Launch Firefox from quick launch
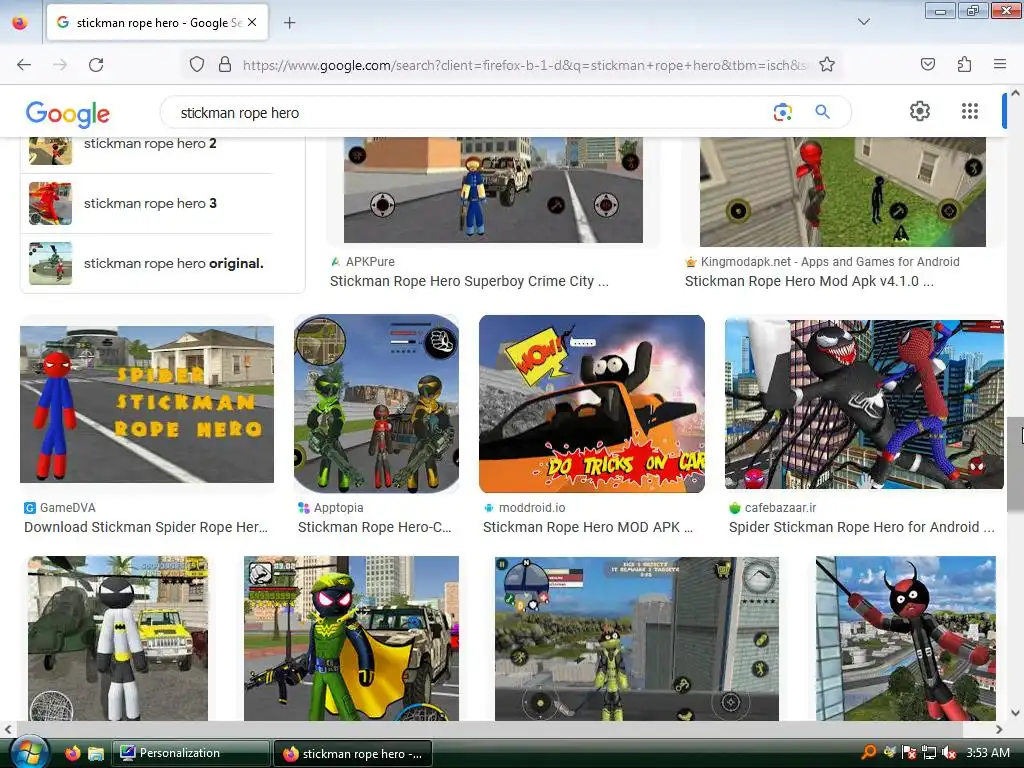 pyautogui.click(x=72, y=753)
